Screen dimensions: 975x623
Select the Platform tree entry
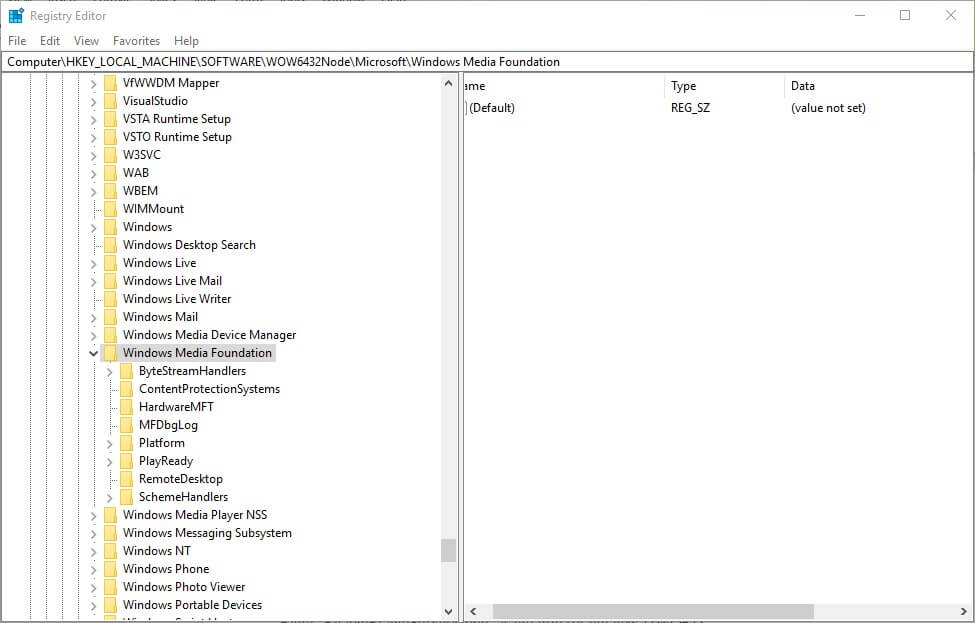162,443
